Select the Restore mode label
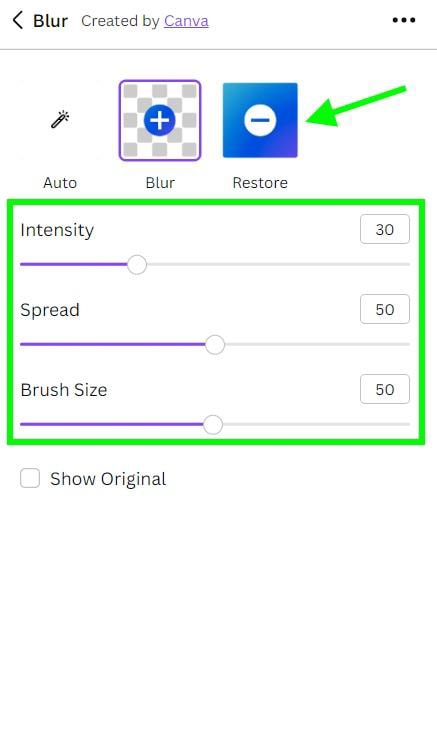Screen dimensions: 437x749 click(260, 182)
